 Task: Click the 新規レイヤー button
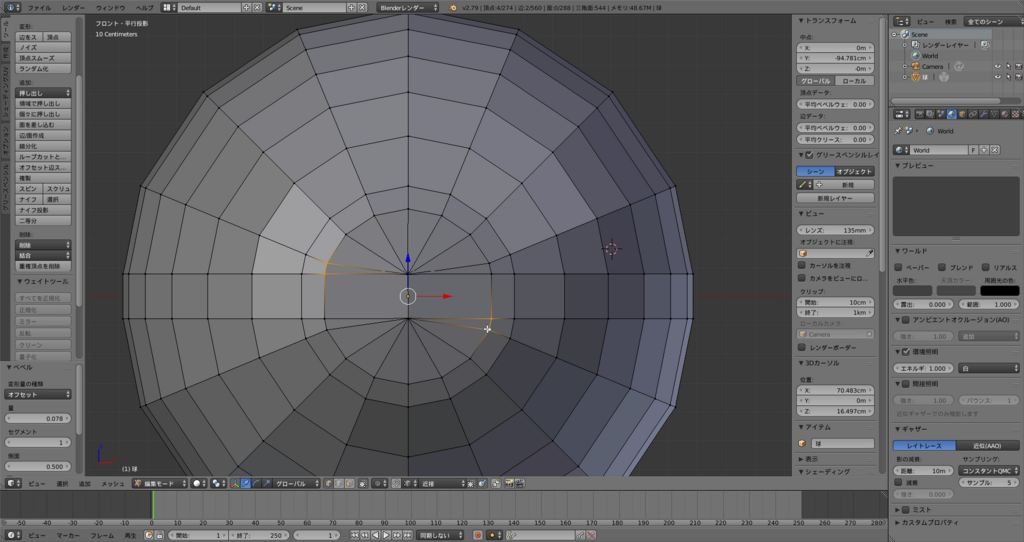[836, 198]
